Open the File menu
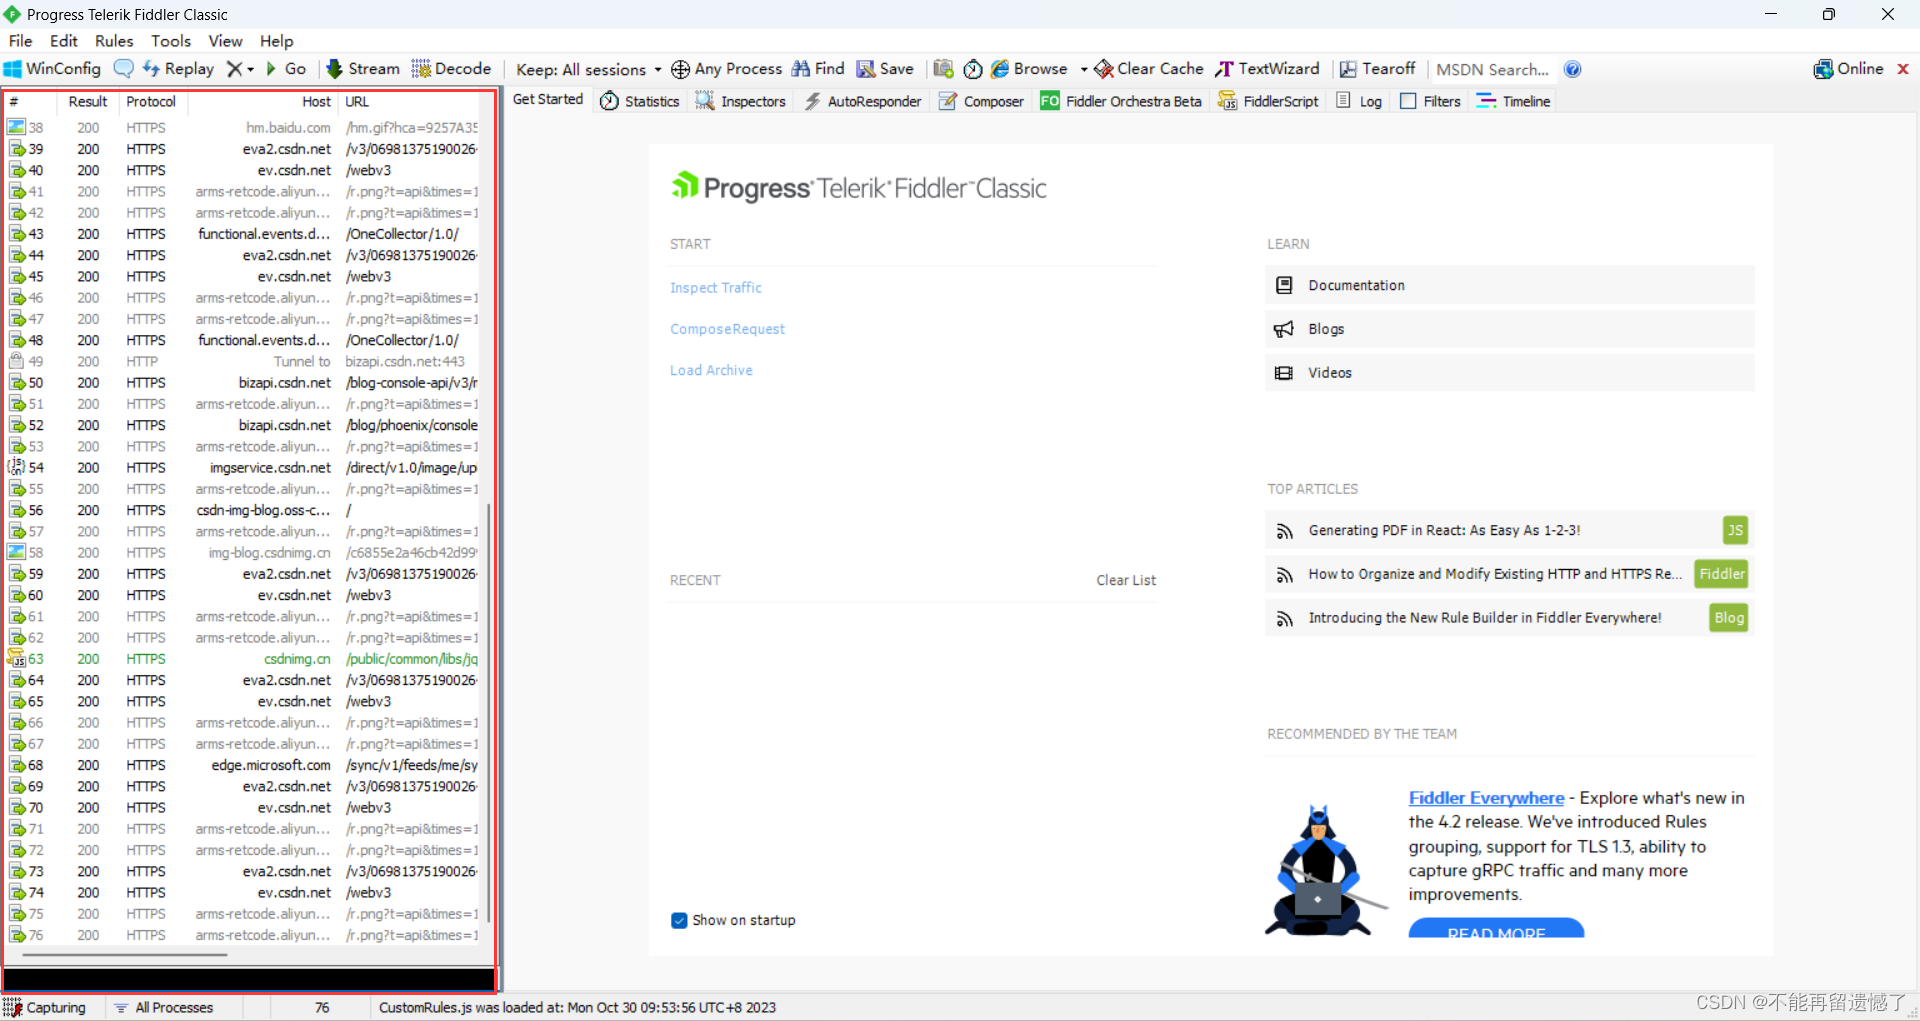 click(20, 41)
